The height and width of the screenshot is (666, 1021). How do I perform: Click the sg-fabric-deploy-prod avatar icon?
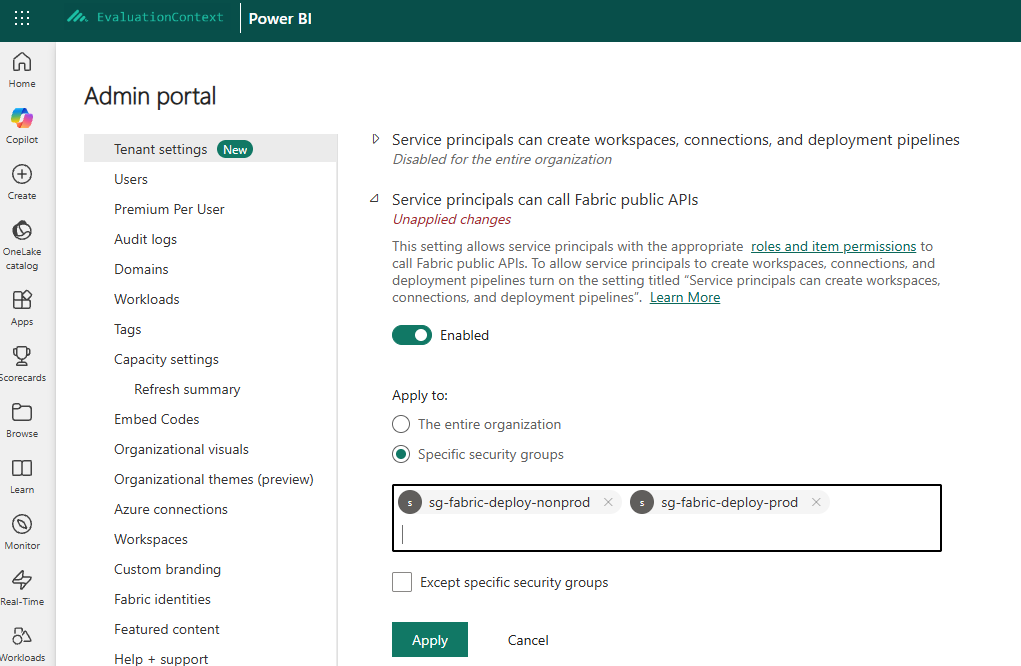click(x=642, y=502)
